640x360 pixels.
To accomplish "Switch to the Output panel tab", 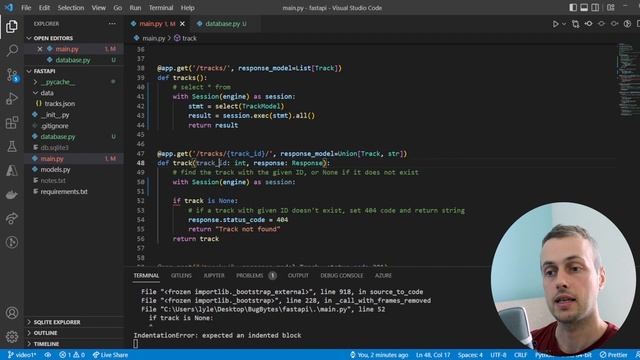I will tap(298, 276).
